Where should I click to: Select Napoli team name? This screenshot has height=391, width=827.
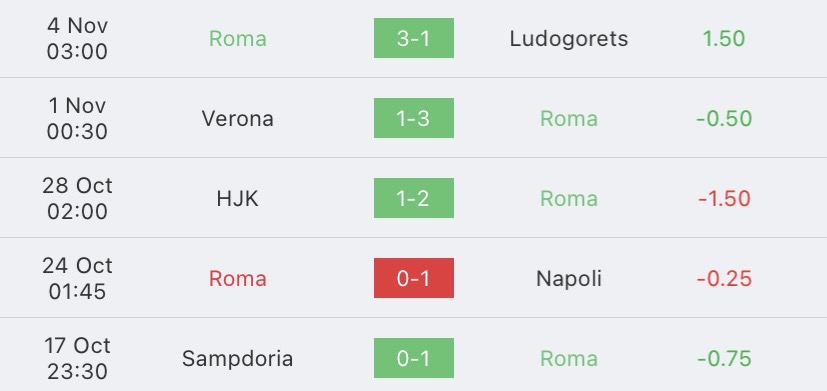click(x=569, y=279)
